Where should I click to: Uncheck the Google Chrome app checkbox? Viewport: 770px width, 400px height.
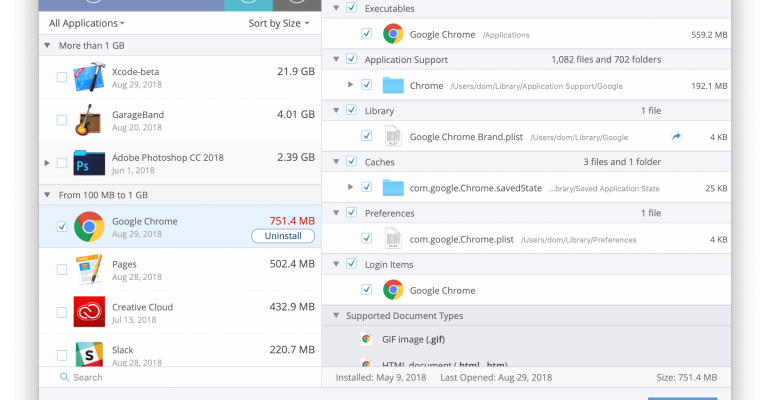tap(62, 227)
